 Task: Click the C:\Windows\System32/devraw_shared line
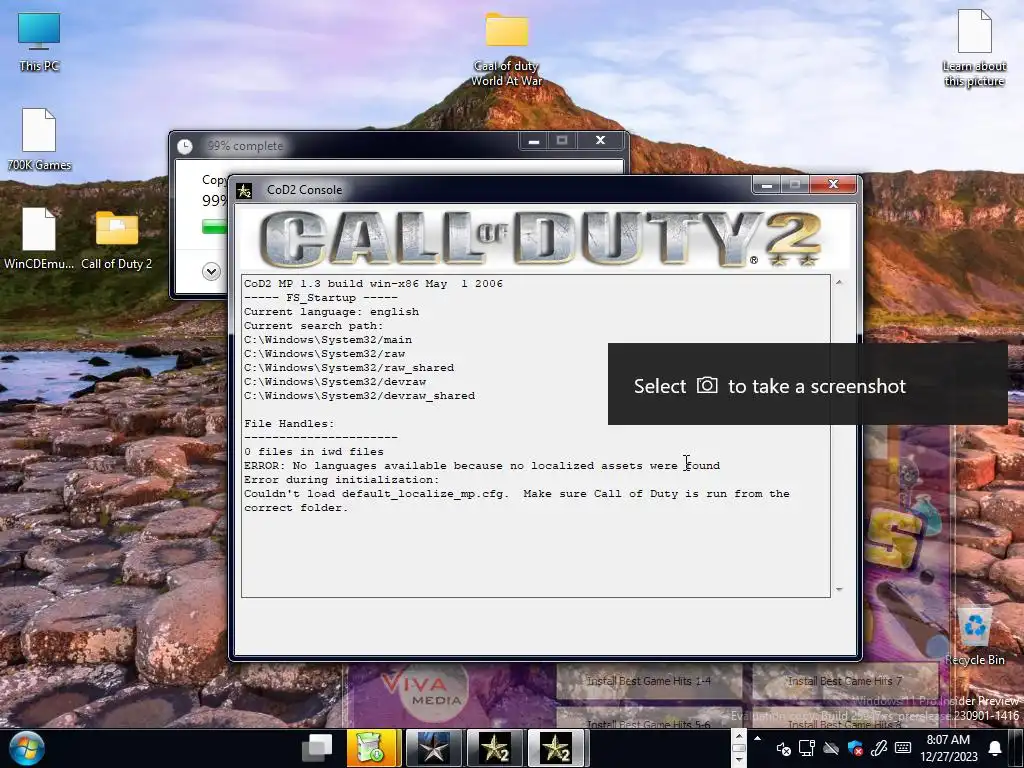pos(360,396)
